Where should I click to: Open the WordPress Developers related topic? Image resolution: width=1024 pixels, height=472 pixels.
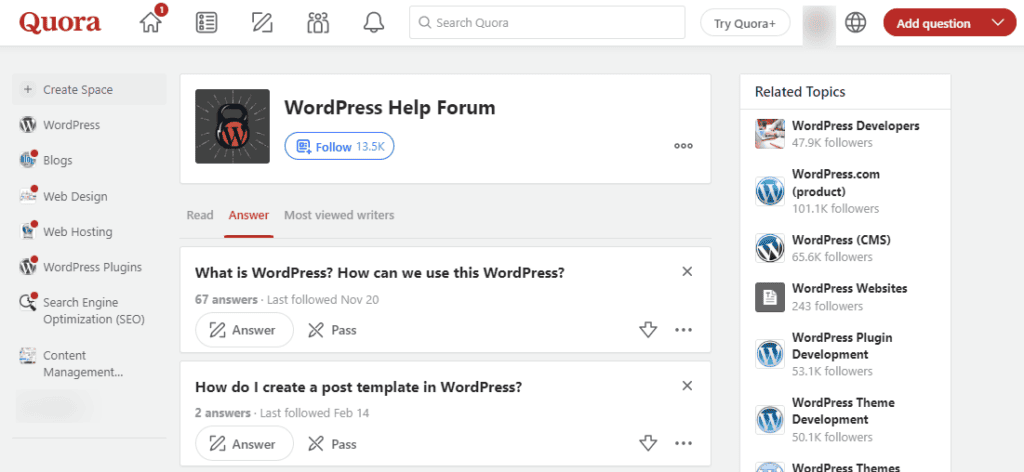[855, 126]
